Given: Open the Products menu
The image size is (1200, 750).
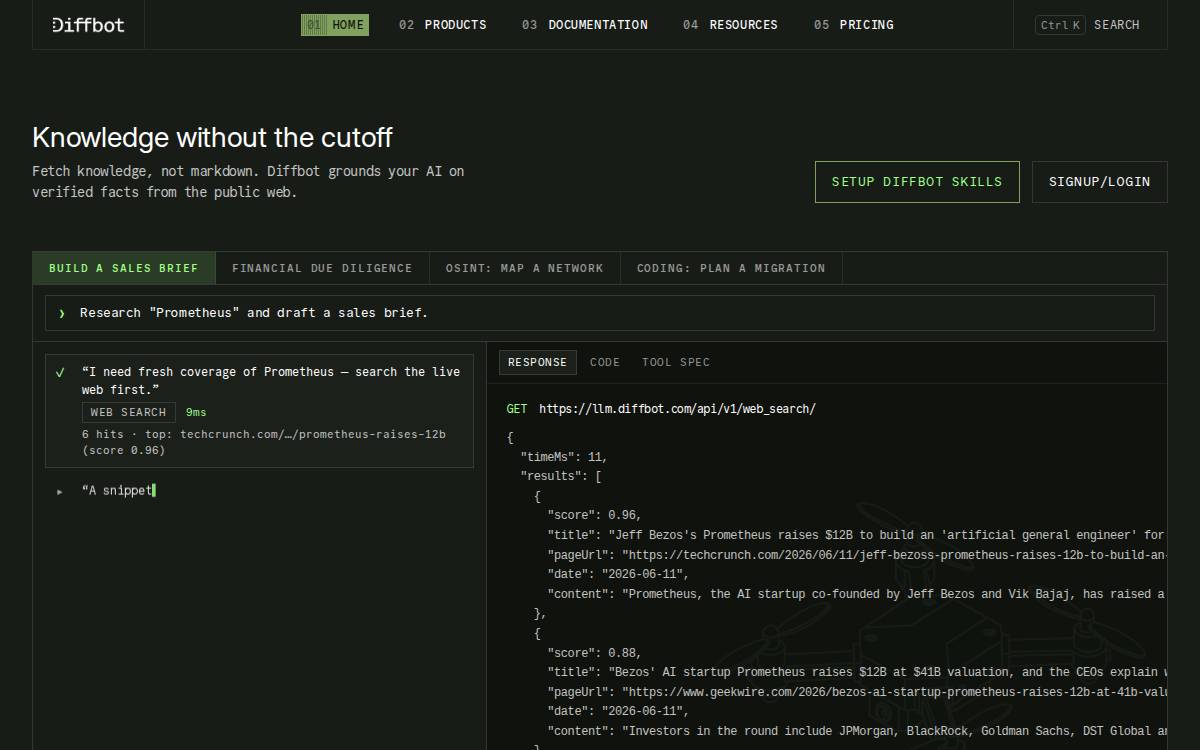Looking at the screenshot, I should click(x=443, y=25).
